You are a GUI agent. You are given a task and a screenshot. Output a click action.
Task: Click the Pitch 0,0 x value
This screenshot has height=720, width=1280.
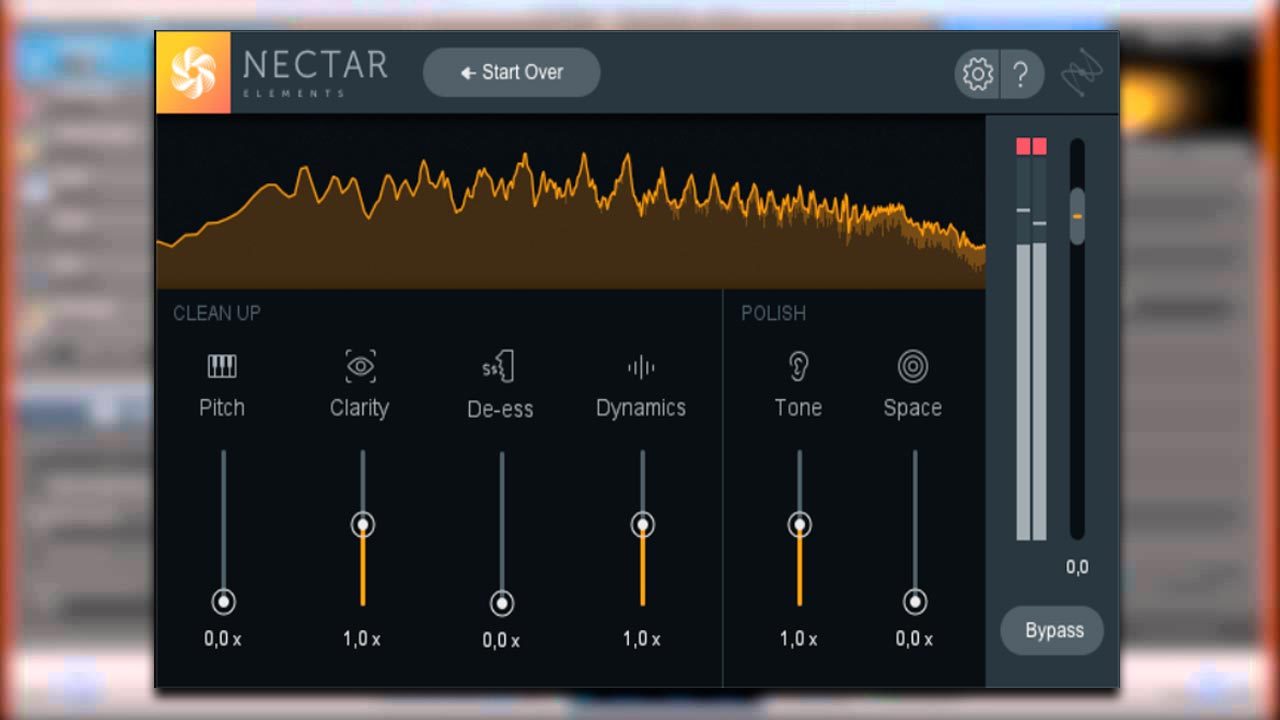pos(223,639)
